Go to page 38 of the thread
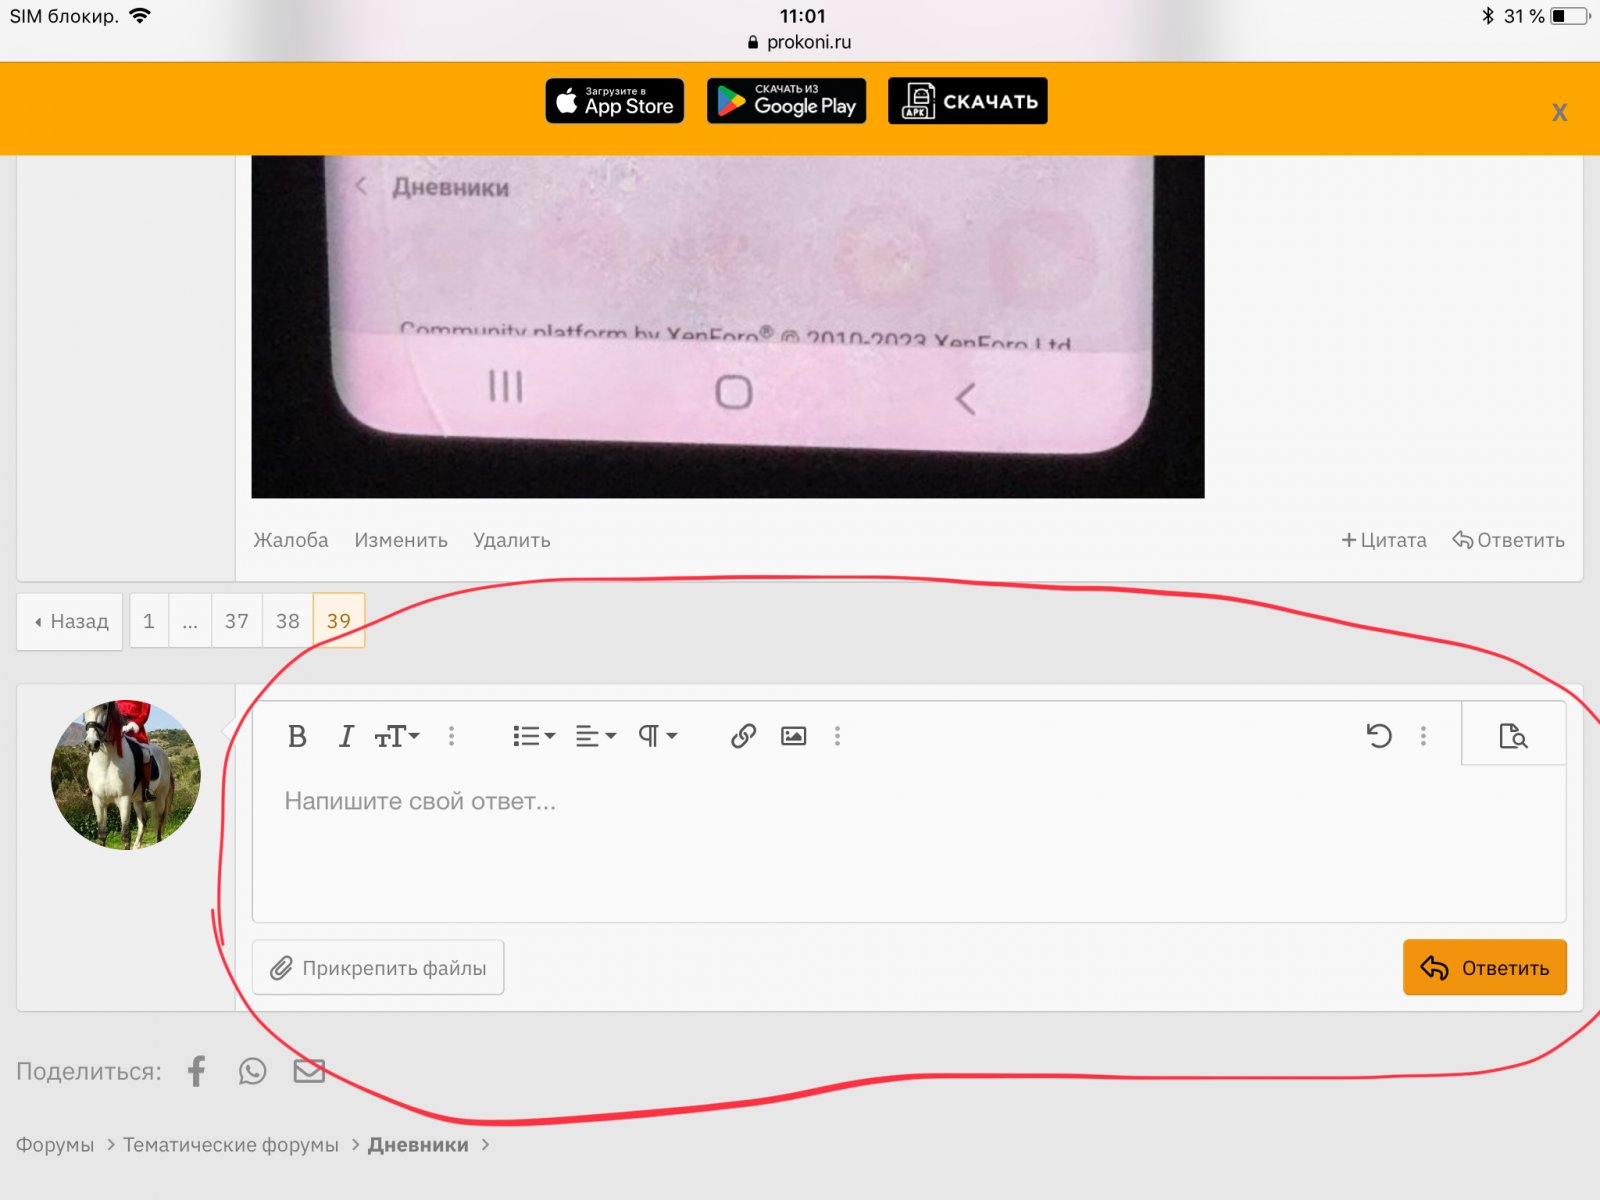 point(288,621)
